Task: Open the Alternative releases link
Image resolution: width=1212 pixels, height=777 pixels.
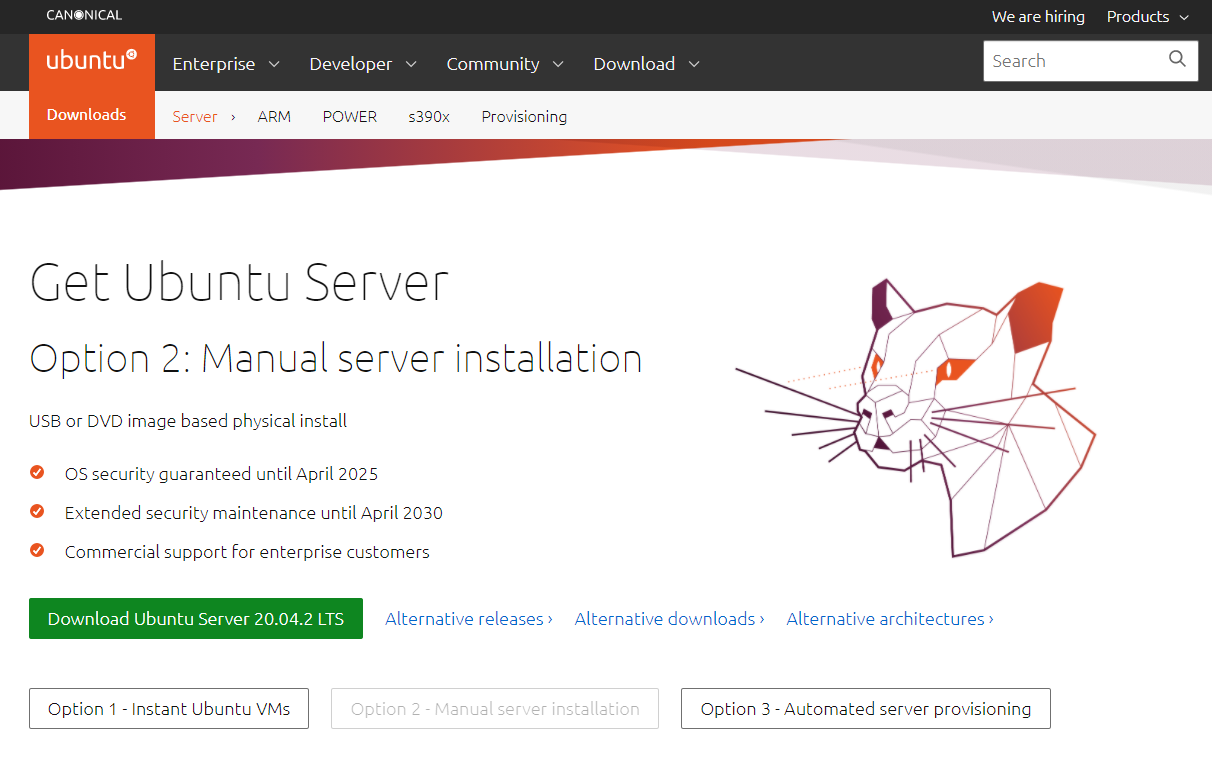Action: click(469, 619)
